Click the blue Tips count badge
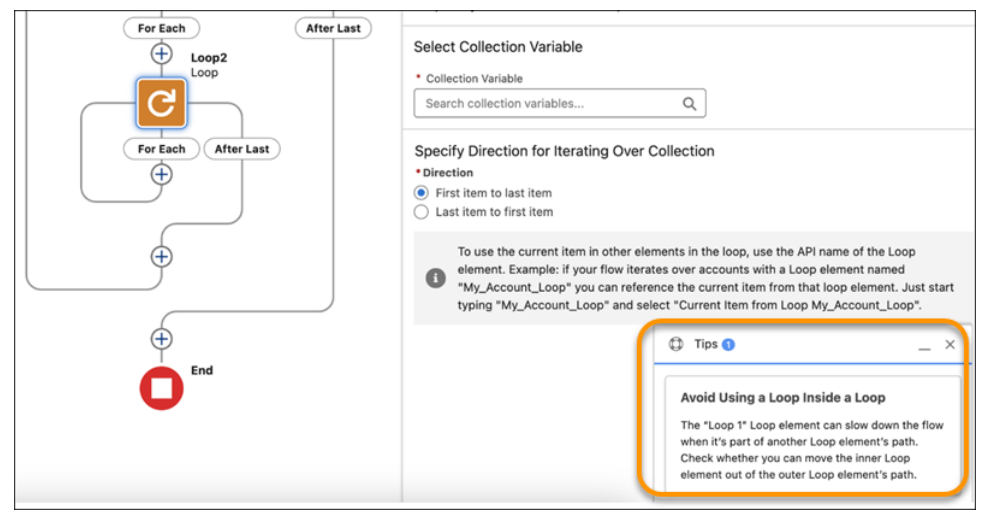This screenshot has width=1006, height=524. tap(728, 344)
